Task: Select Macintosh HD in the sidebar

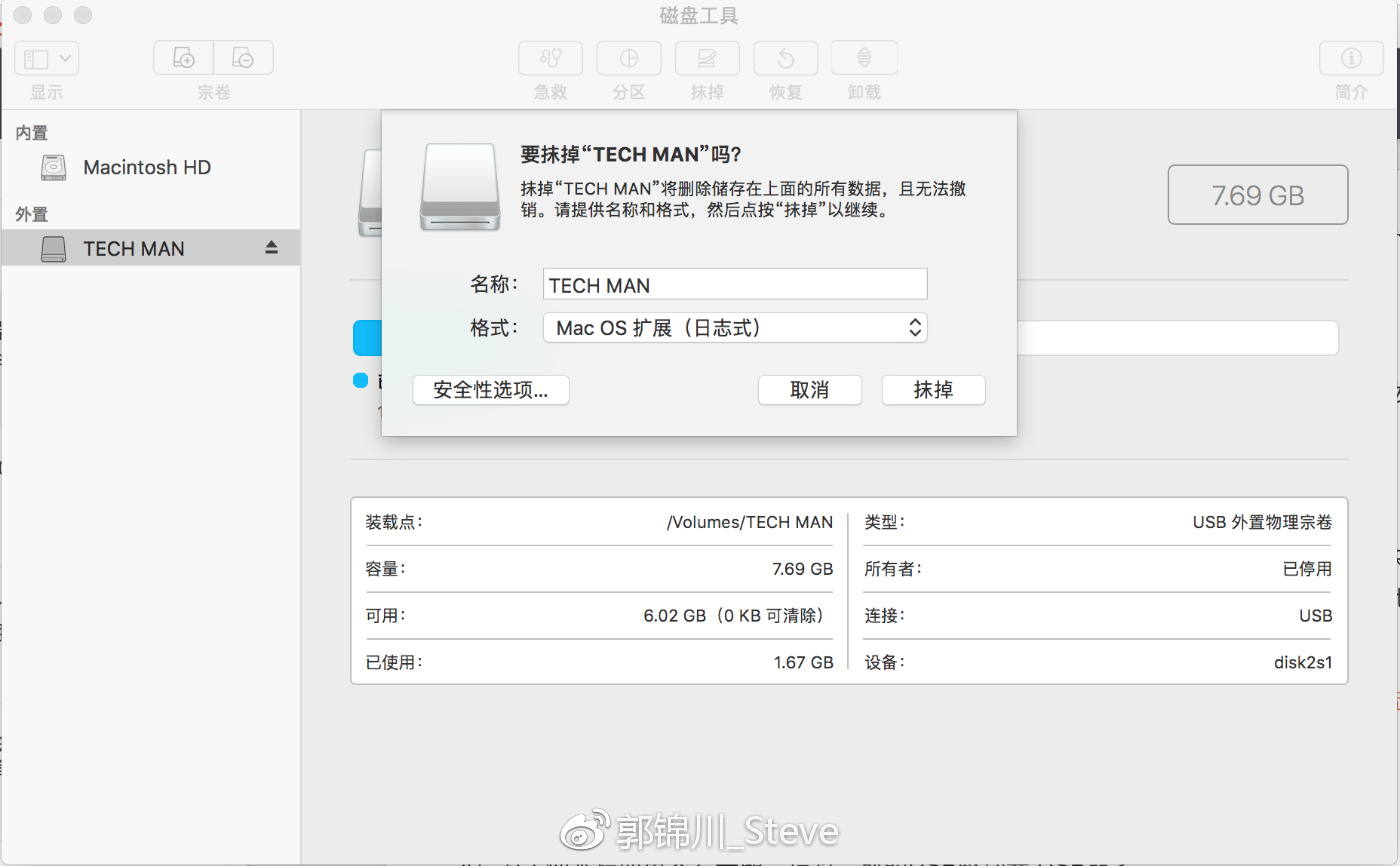Action: point(148,167)
